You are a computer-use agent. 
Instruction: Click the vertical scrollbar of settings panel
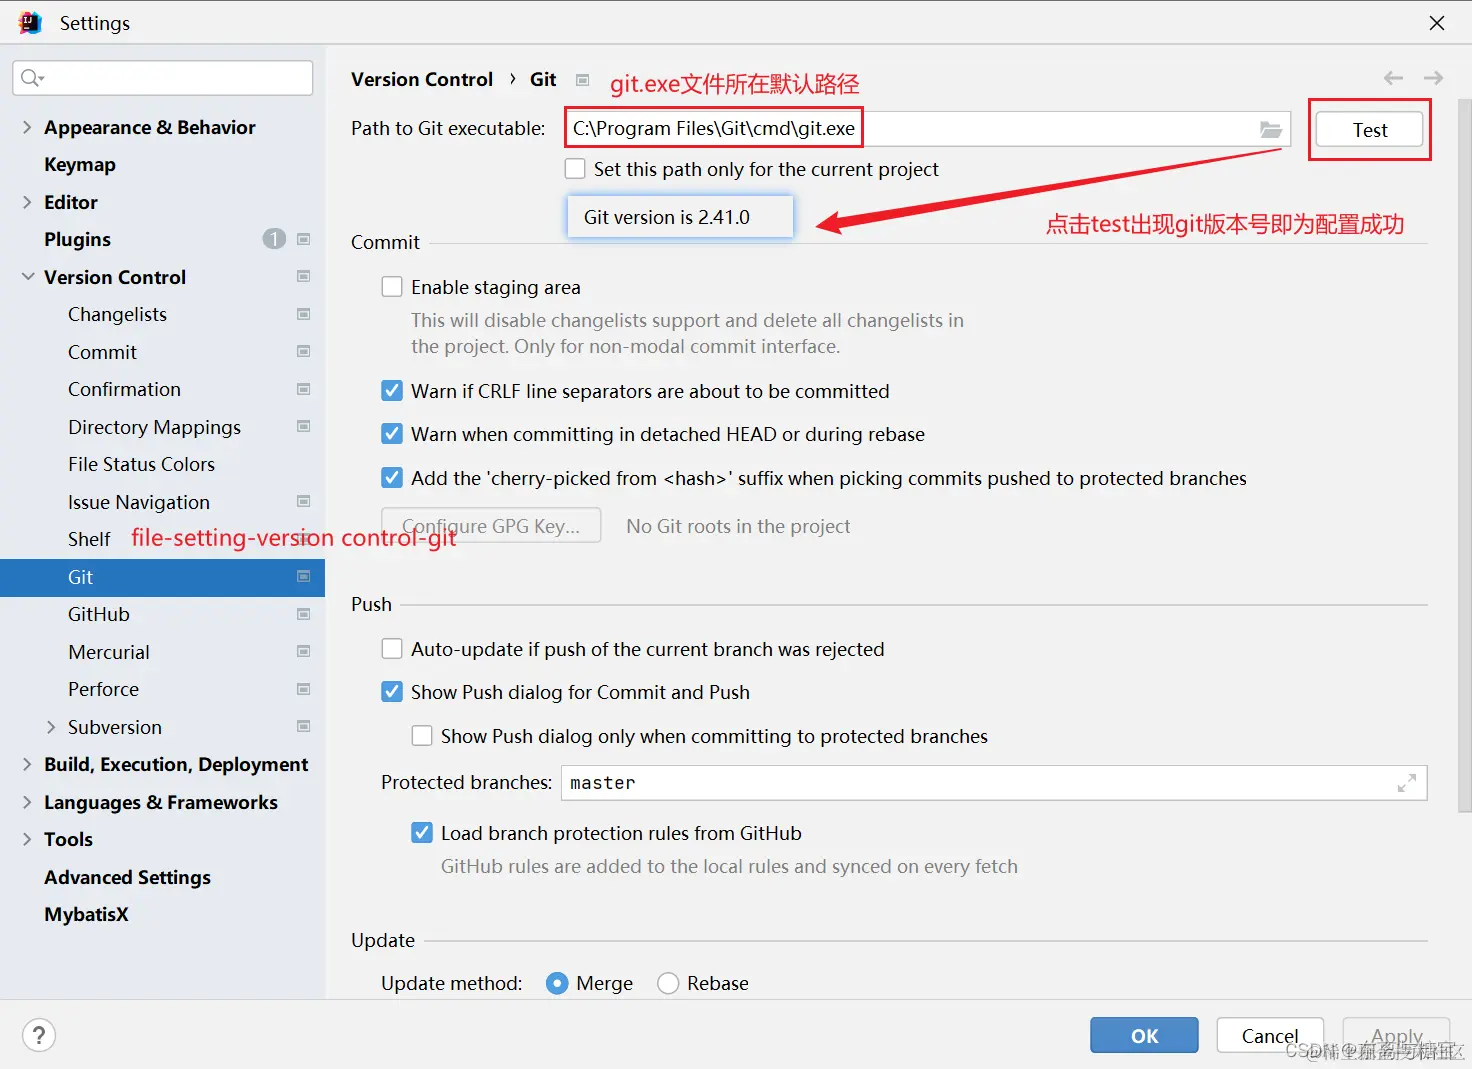pyautogui.click(x=1464, y=455)
